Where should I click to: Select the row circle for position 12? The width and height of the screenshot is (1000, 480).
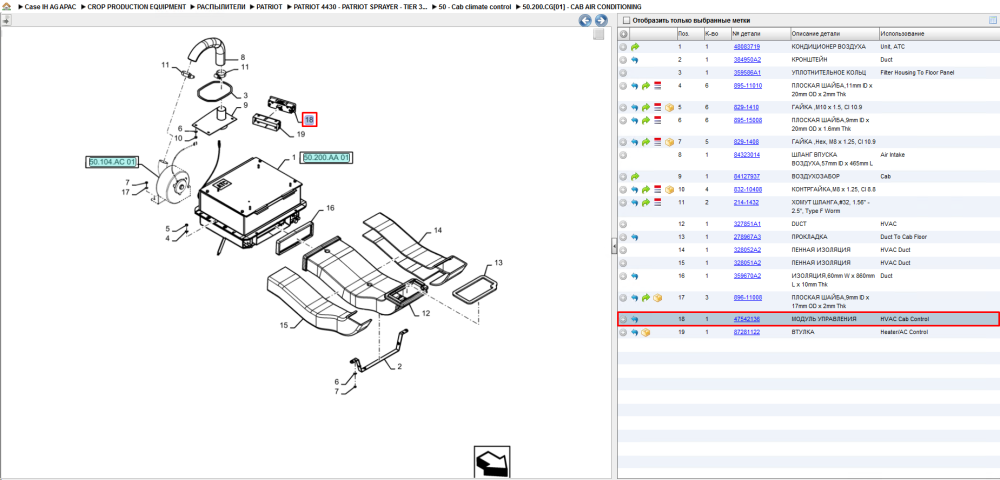click(624, 224)
